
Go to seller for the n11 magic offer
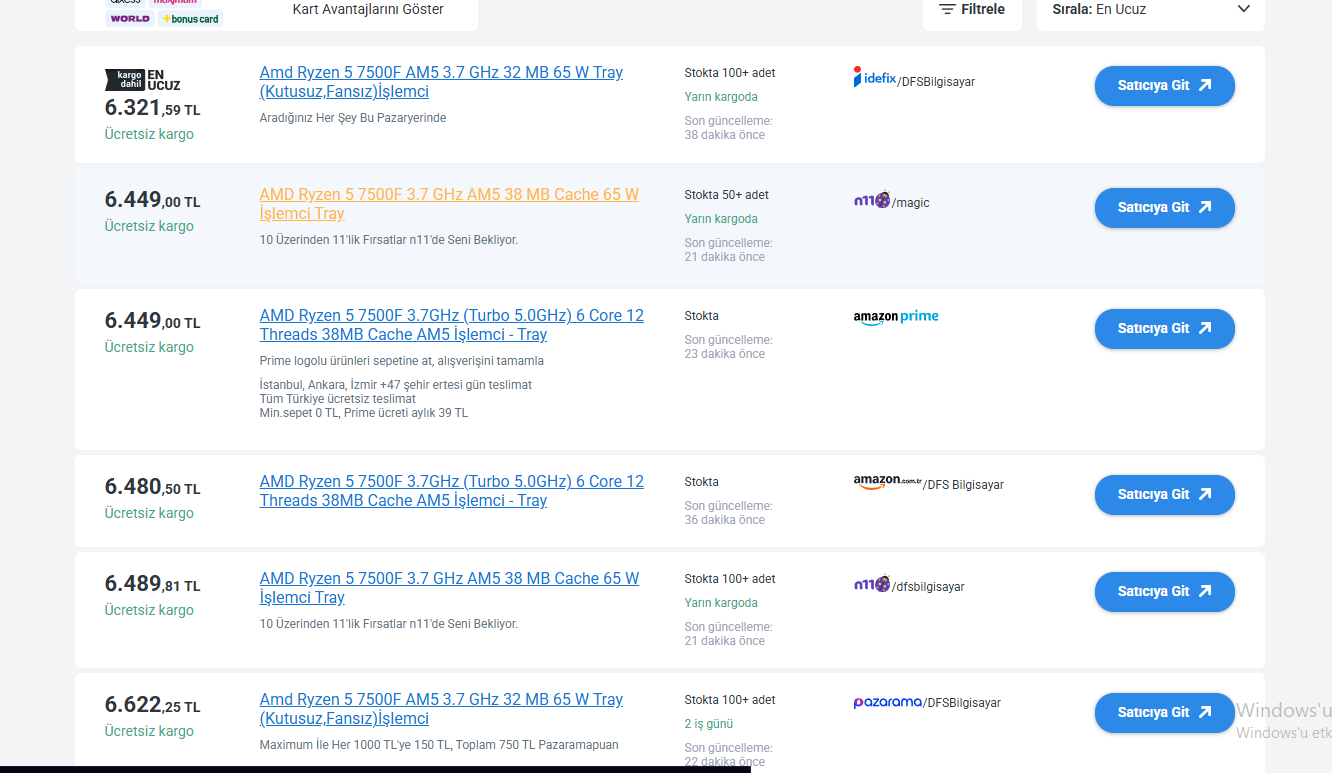coord(1165,207)
